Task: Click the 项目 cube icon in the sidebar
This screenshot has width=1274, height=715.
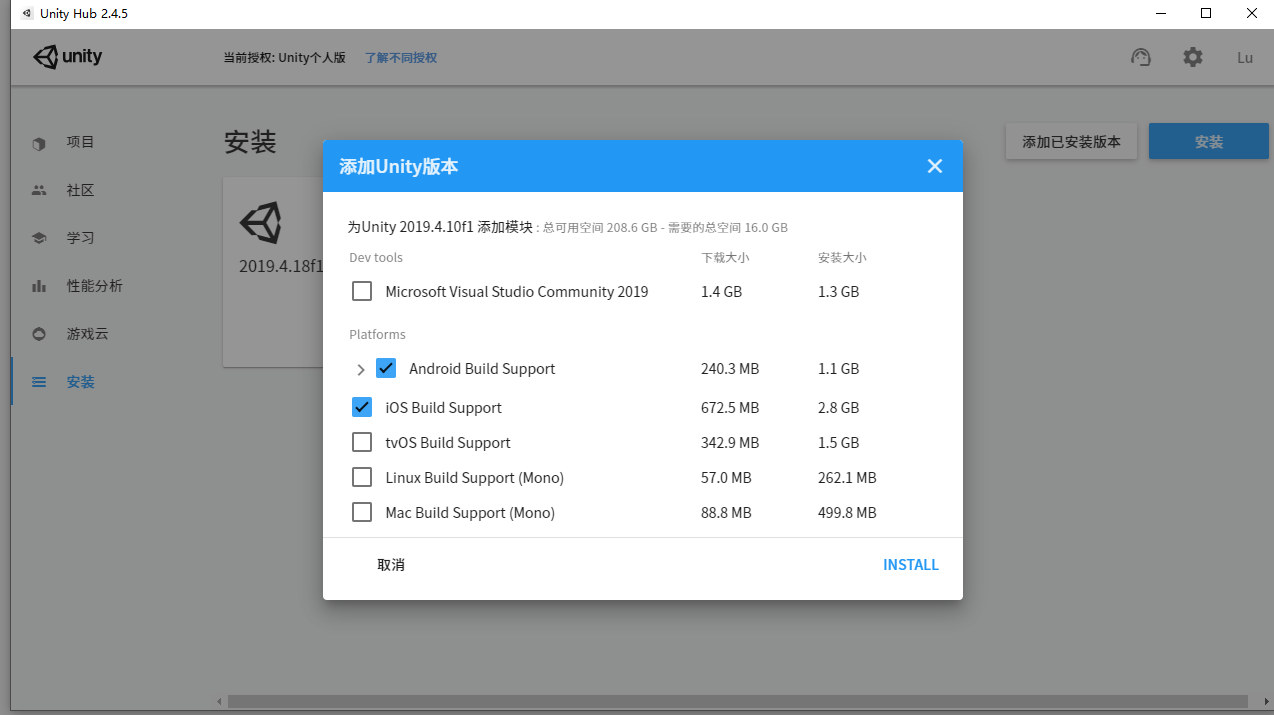Action: pyautogui.click(x=39, y=143)
